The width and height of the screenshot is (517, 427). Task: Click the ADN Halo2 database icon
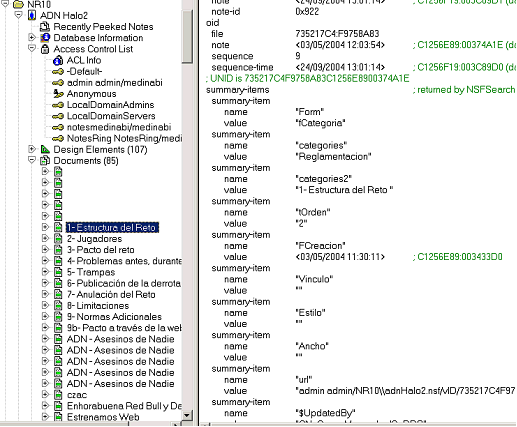click(32, 15)
